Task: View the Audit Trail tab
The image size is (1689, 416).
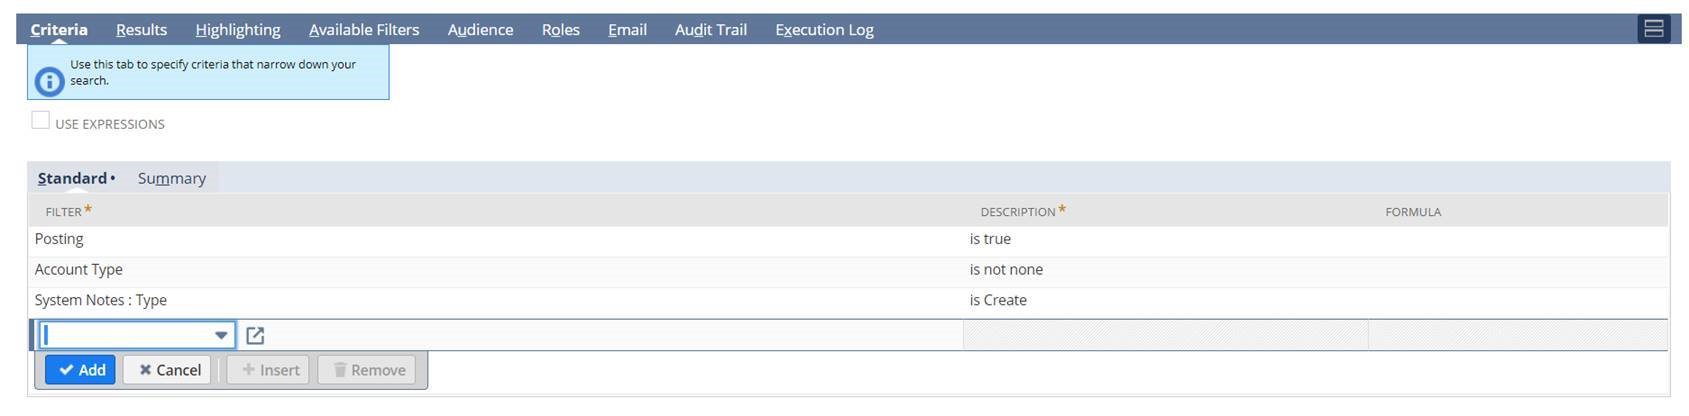Action: 710,30
